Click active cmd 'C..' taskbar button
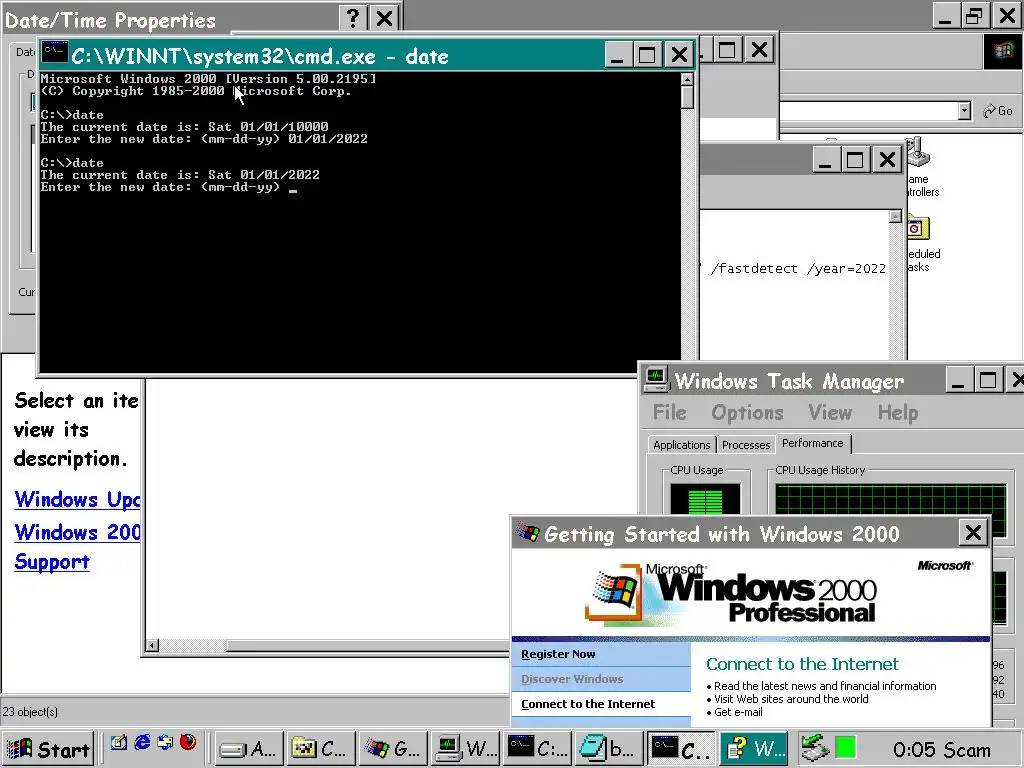1024x768 pixels. click(x=680, y=748)
